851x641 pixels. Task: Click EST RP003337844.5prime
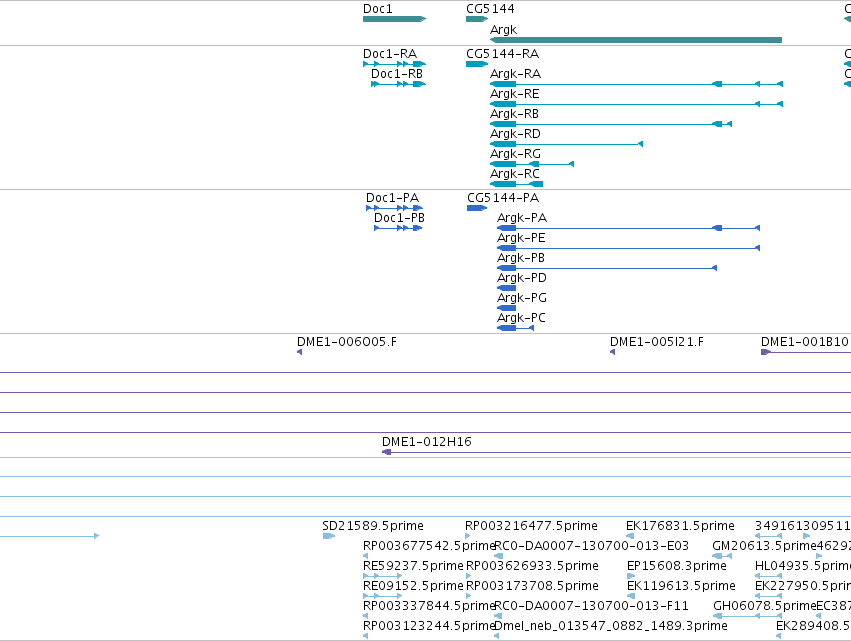tap(366, 616)
